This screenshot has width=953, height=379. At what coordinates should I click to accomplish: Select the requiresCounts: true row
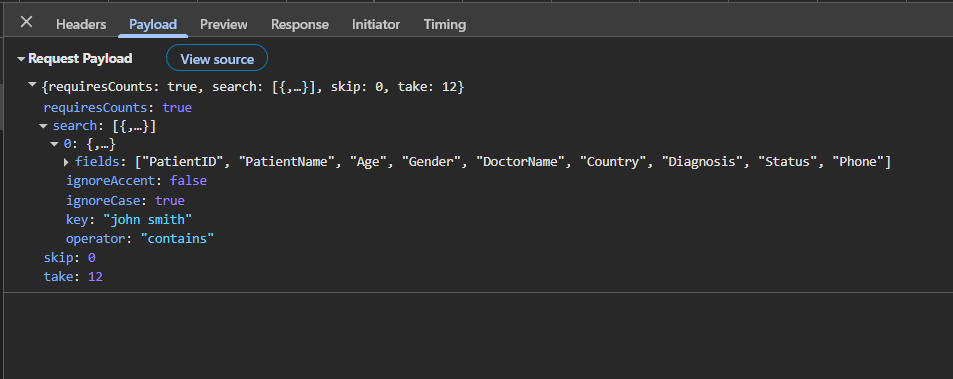[x=117, y=108]
